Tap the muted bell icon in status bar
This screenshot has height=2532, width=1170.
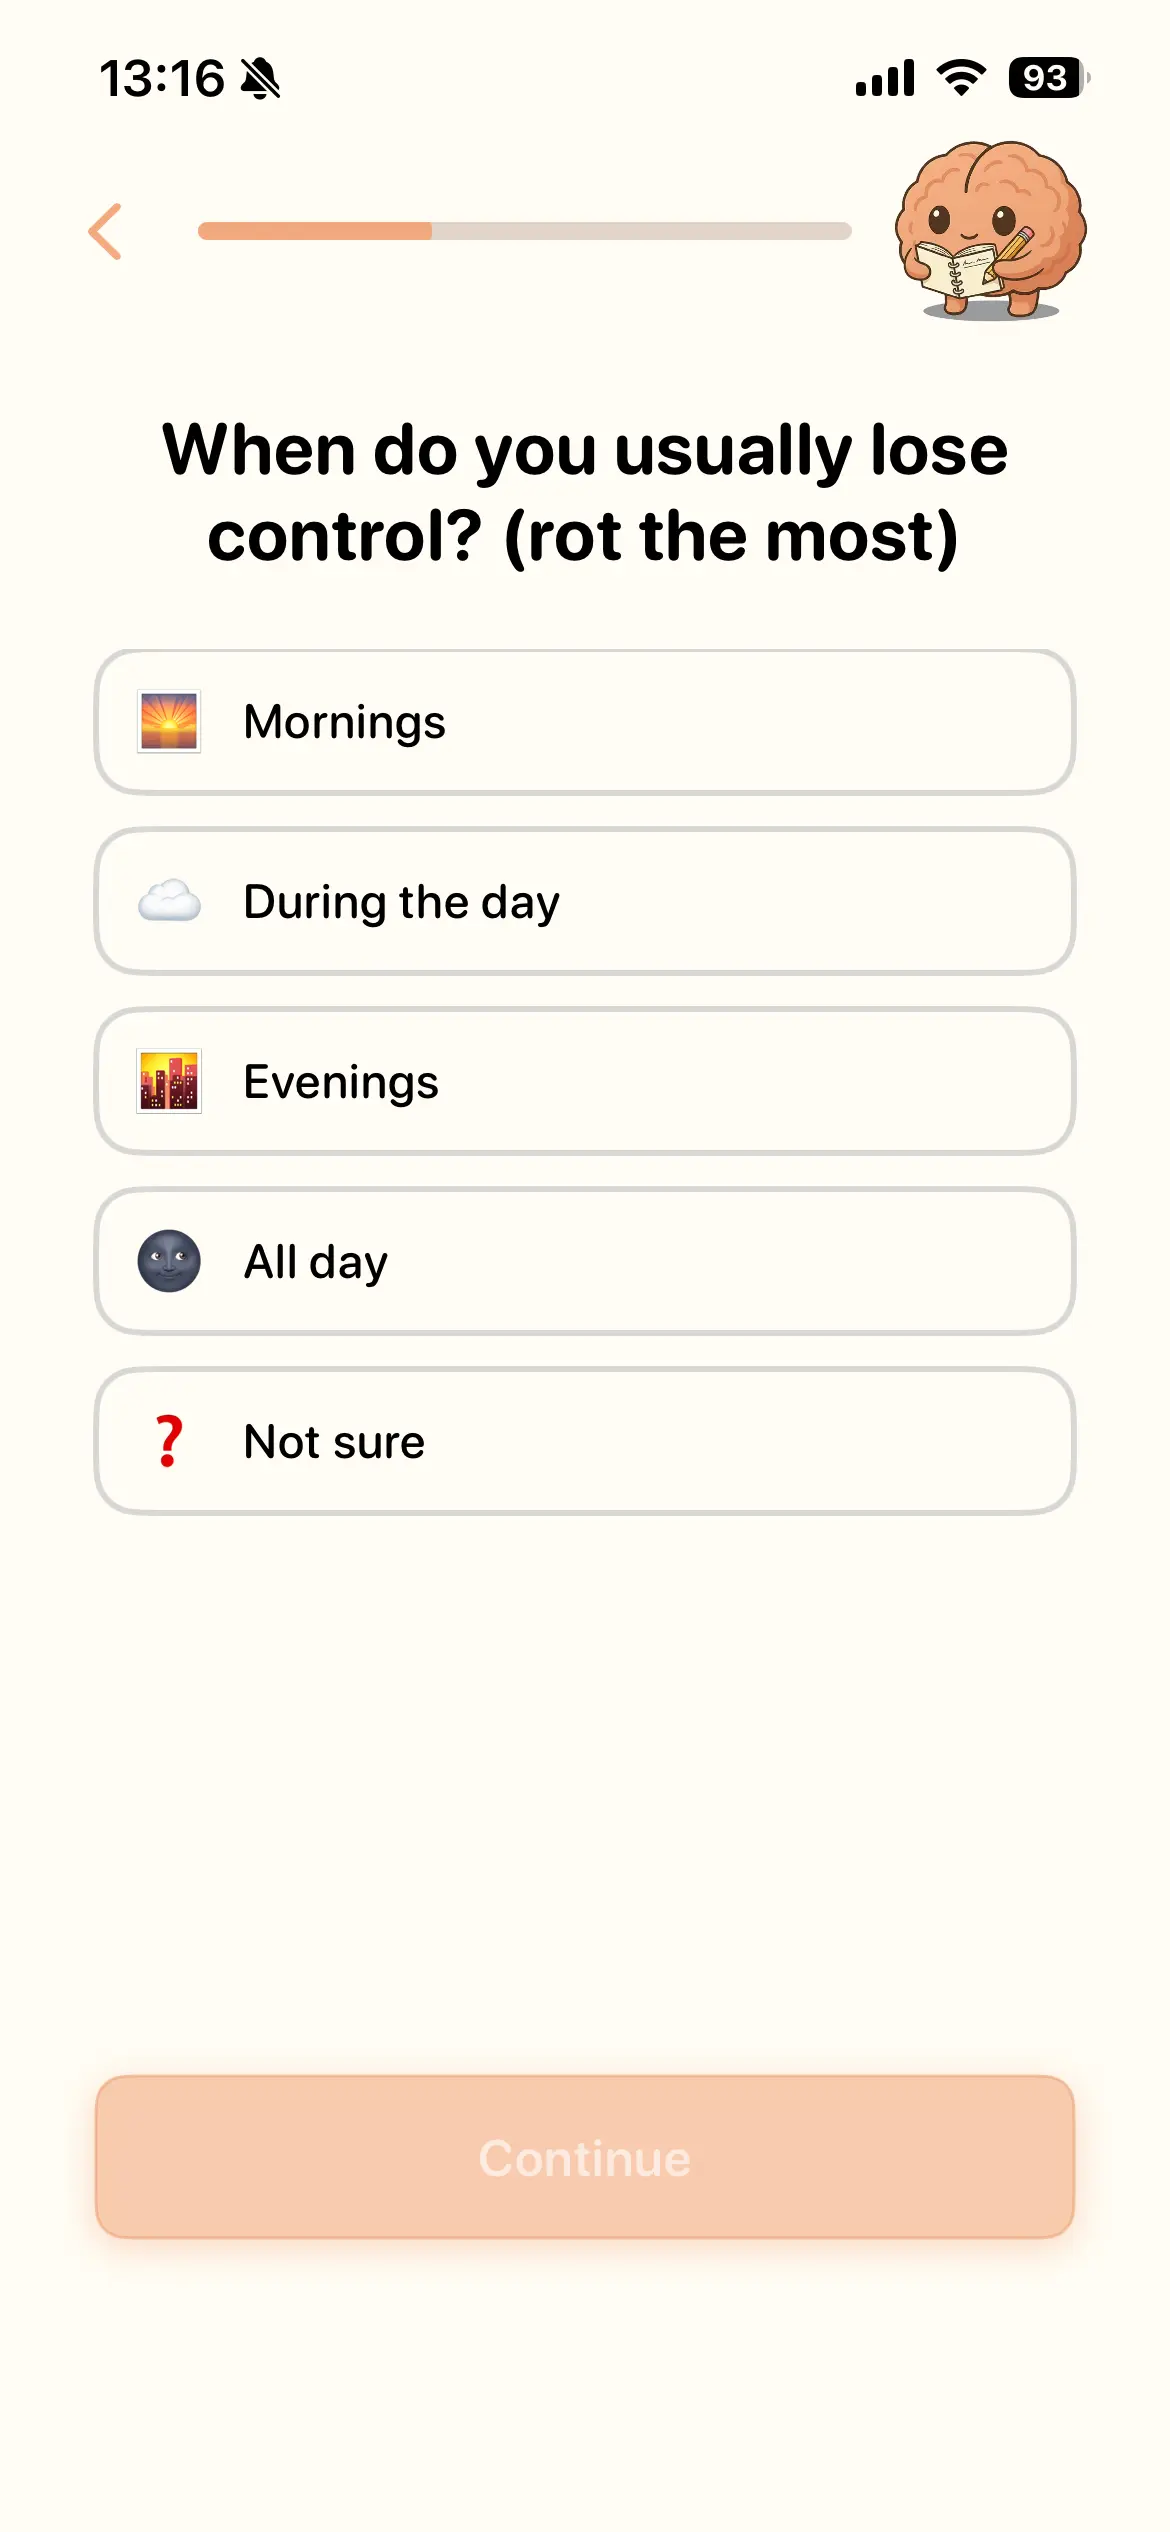pyautogui.click(x=261, y=78)
